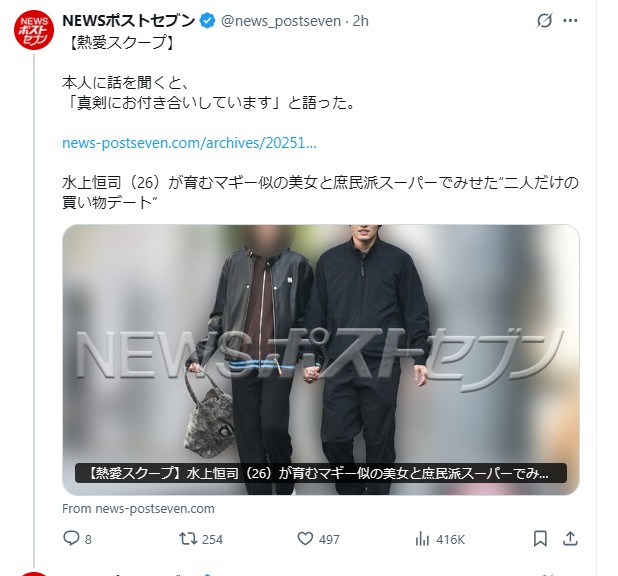Click the 2h timestamp

361,21
